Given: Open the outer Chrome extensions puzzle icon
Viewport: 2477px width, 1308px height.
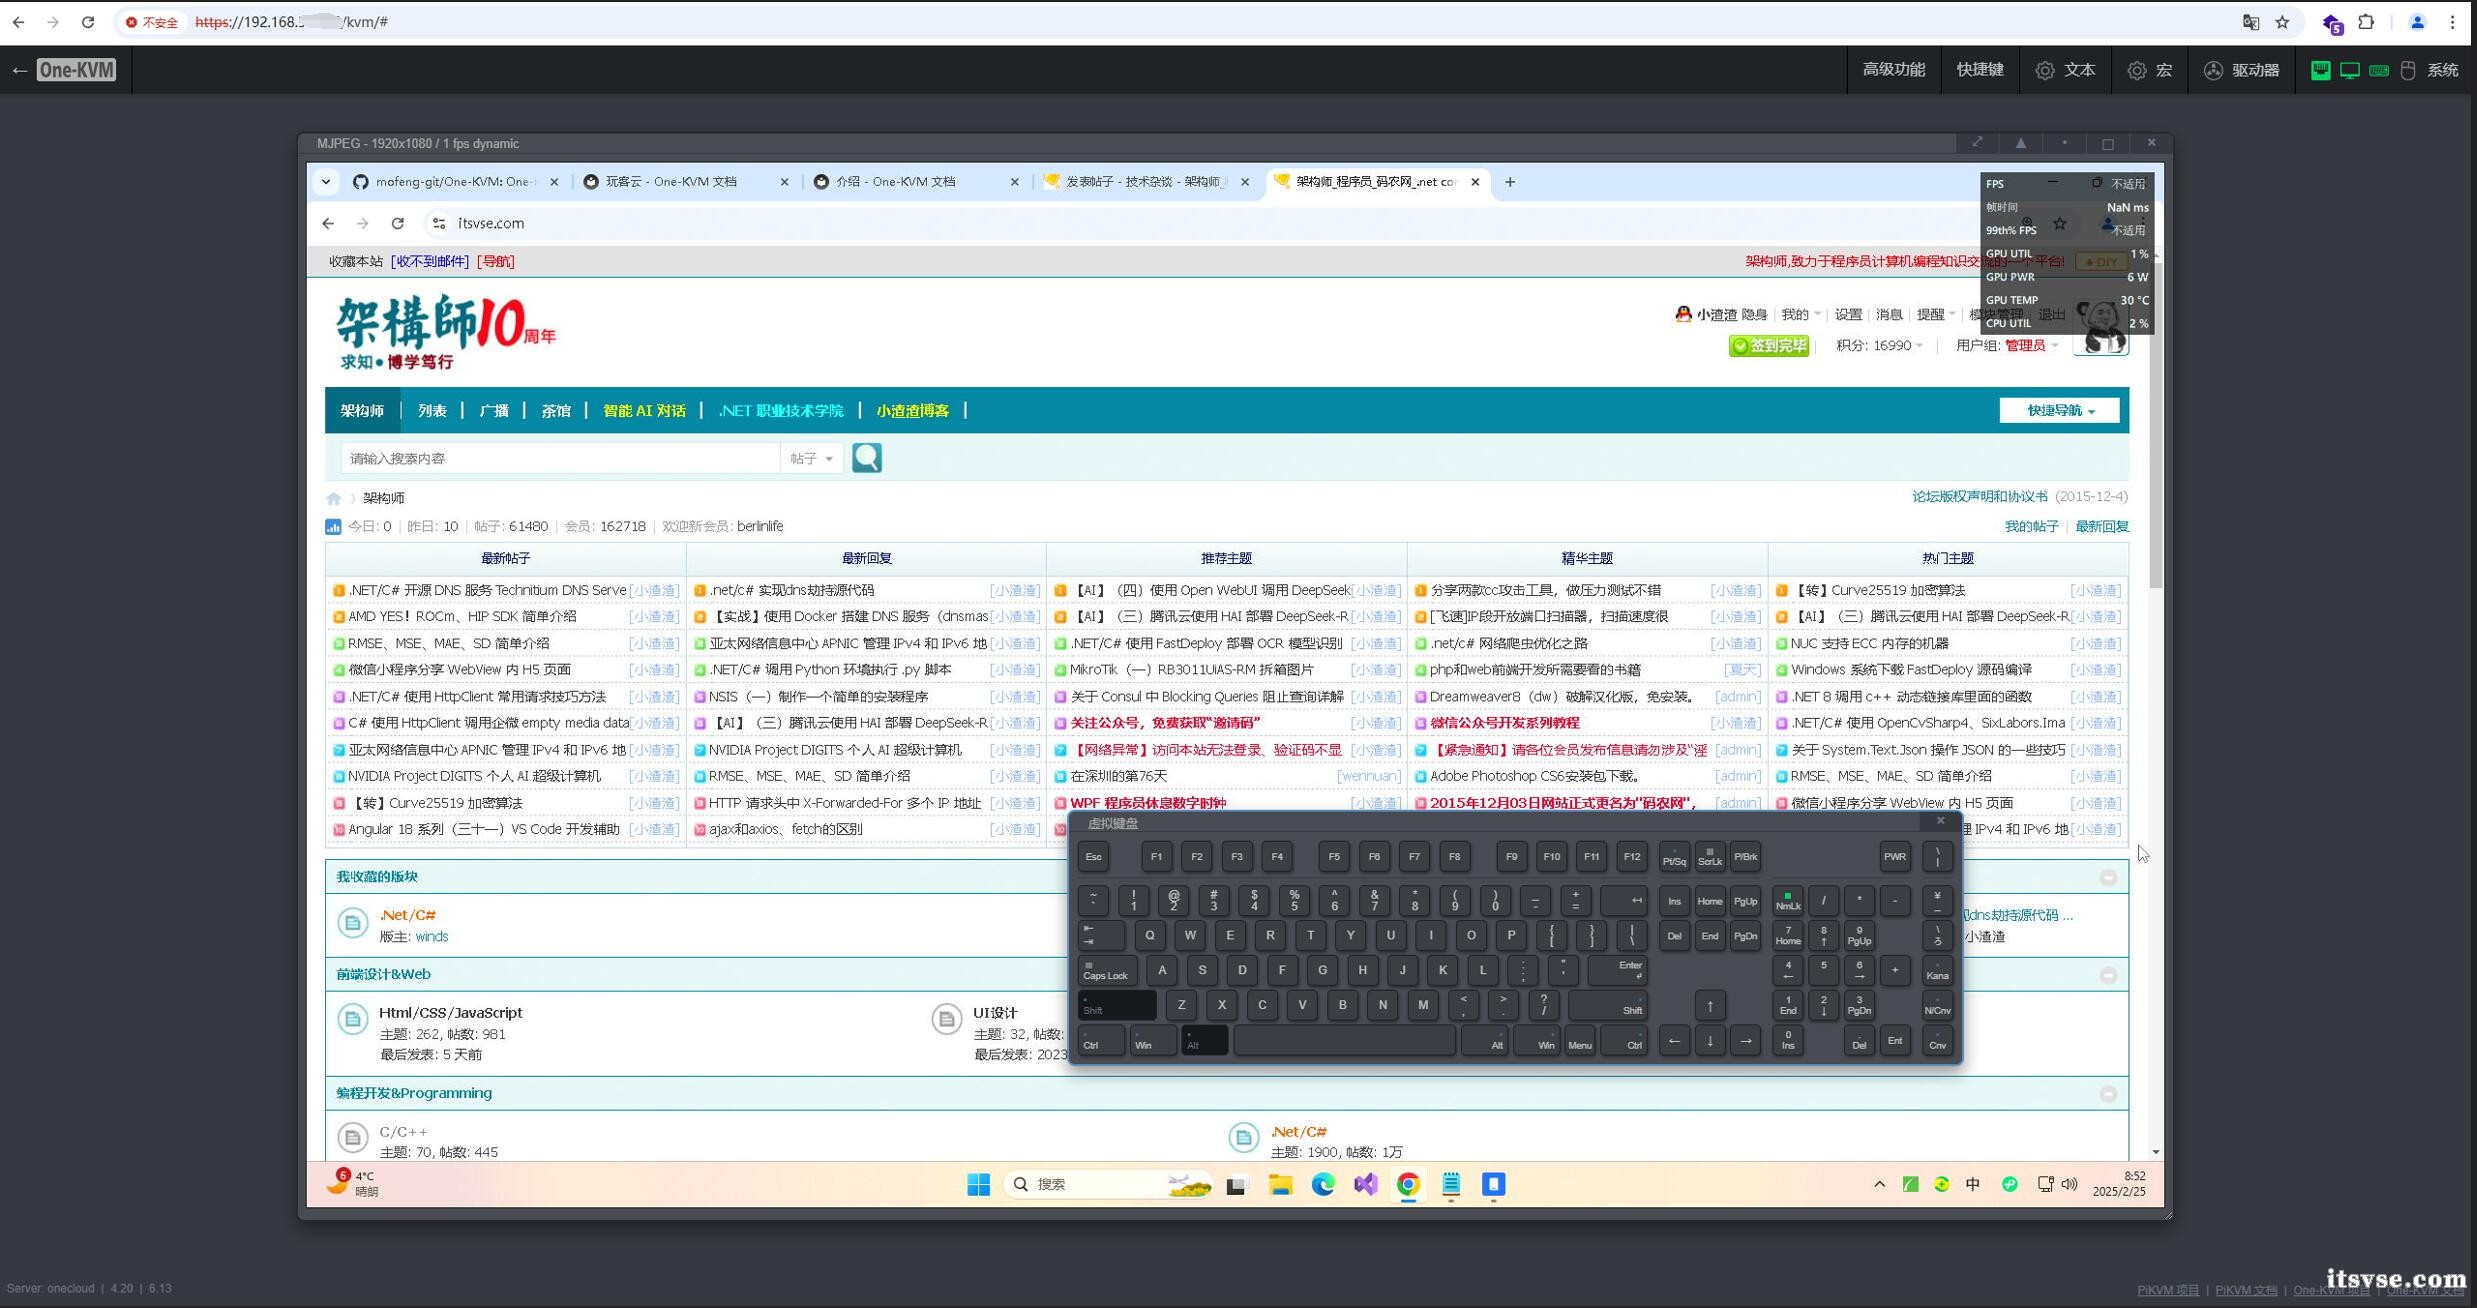Looking at the screenshot, I should [x=2366, y=22].
